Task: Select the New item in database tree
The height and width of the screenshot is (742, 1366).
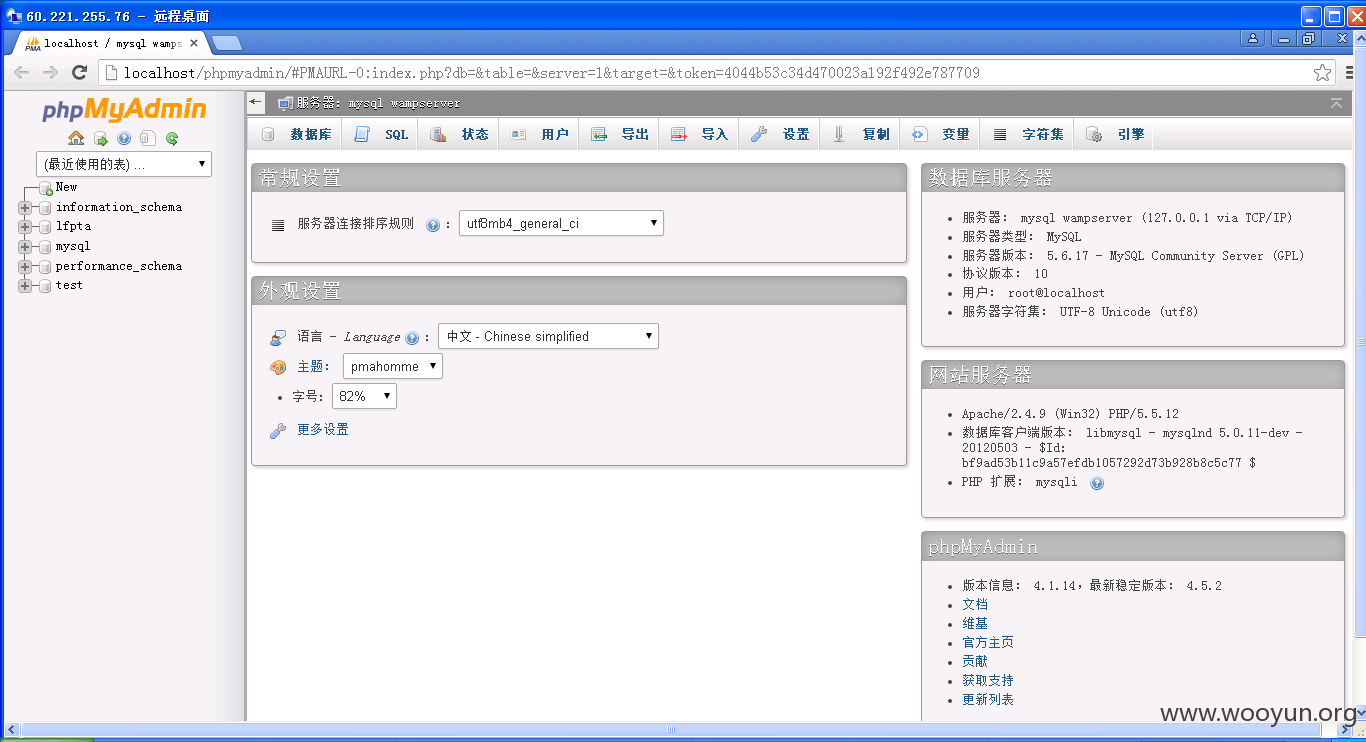Action: point(66,188)
